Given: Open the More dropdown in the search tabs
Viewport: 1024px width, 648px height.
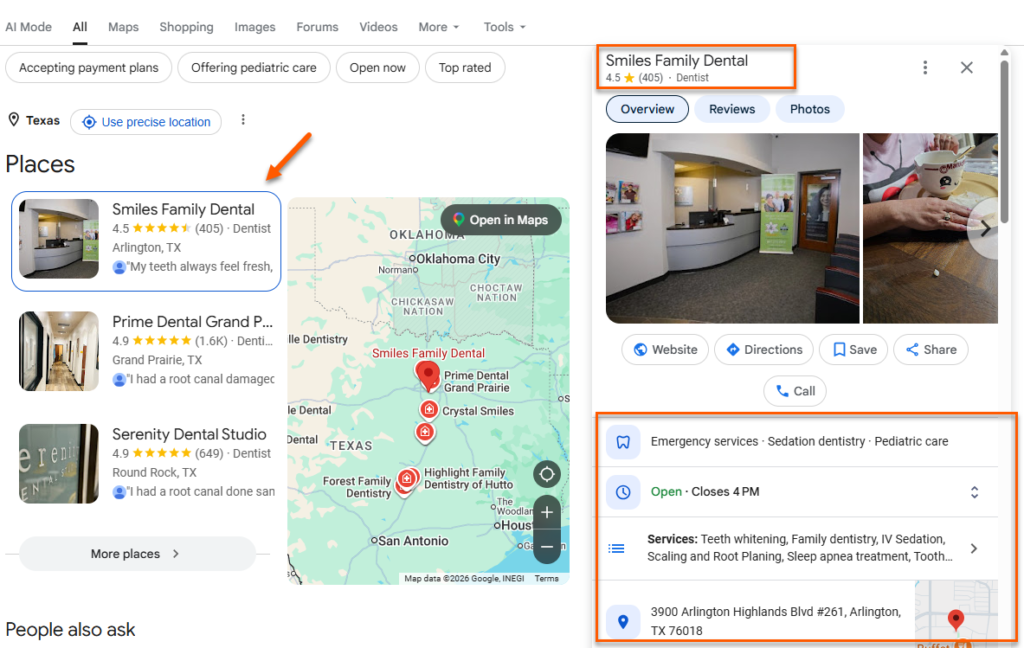Looking at the screenshot, I should 439,27.
